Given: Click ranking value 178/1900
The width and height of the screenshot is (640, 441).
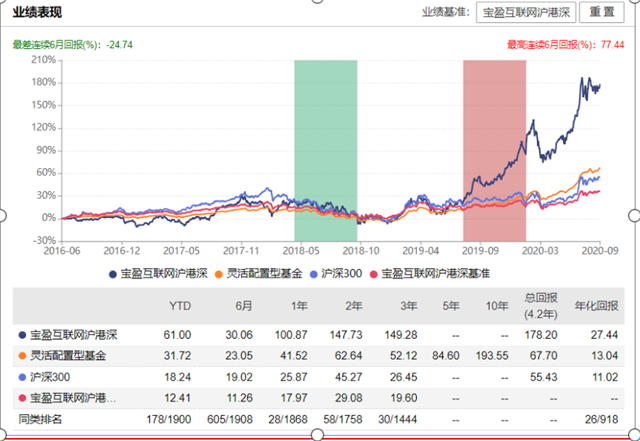Looking at the screenshot, I should [169, 419].
